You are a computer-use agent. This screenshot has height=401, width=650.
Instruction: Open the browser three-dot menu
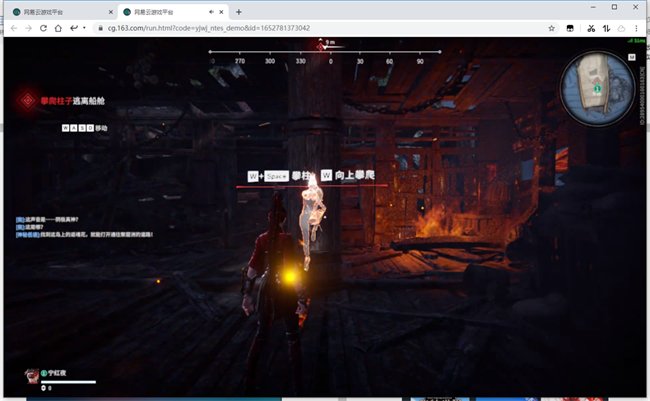tap(637, 28)
